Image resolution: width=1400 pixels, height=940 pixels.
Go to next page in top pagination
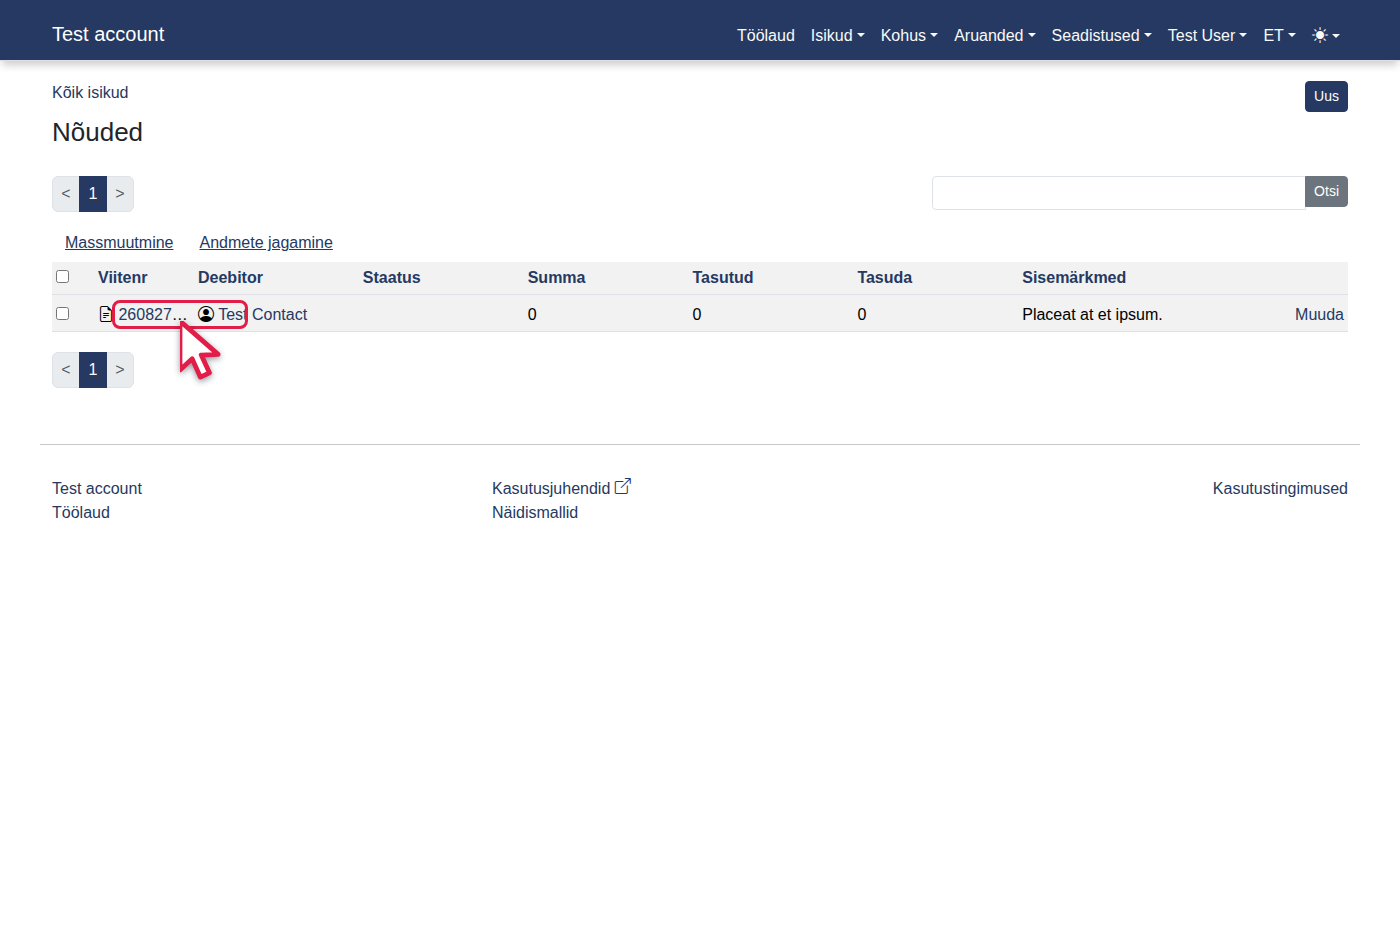120,194
